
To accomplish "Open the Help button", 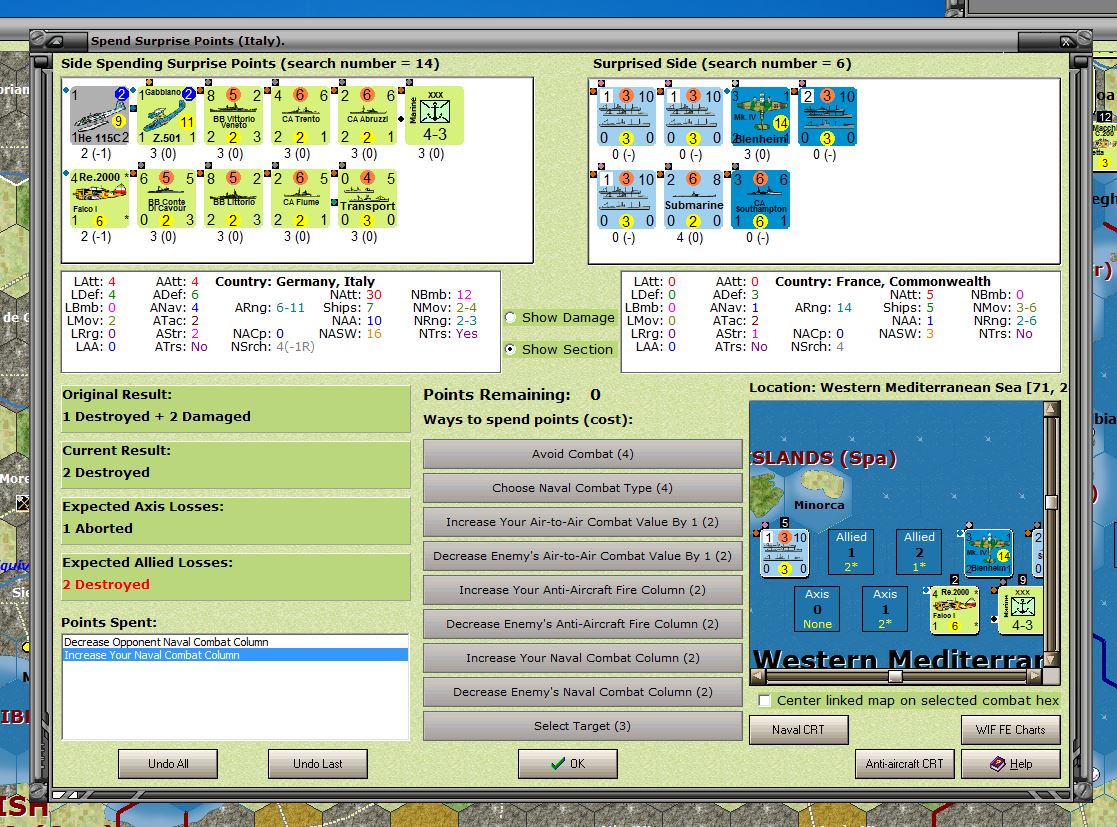I will pyautogui.click(x=1011, y=764).
